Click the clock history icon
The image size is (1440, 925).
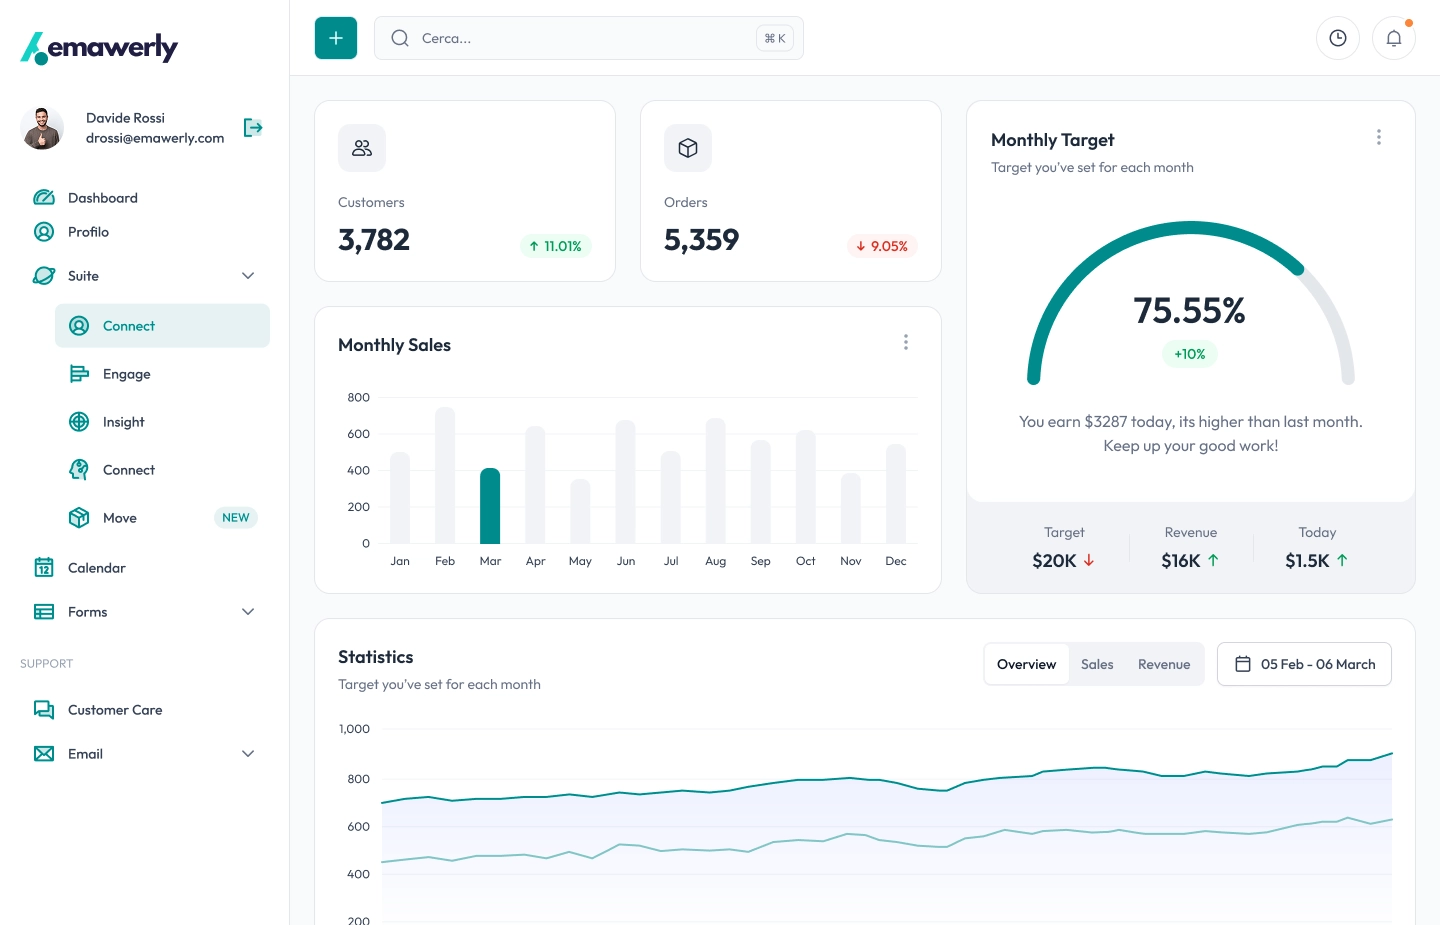pos(1337,38)
